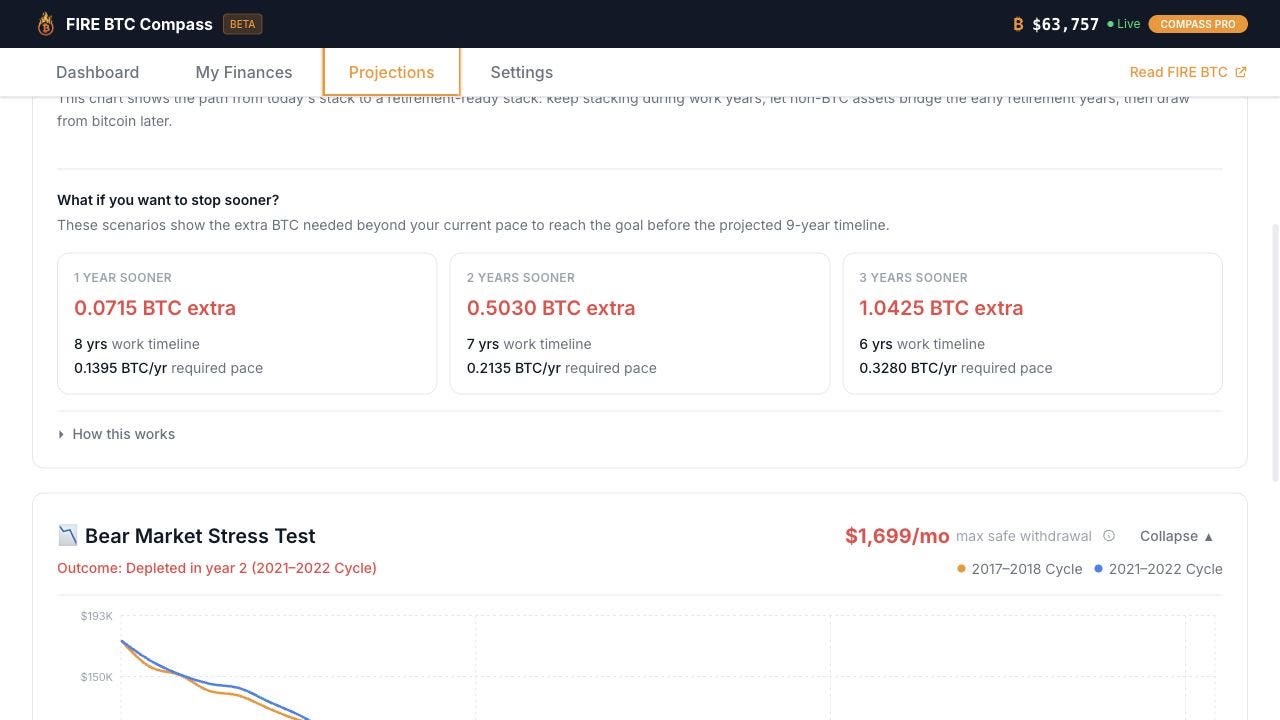
Task: Toggle the 2021–2022 Cycle legend series
Action: [x=1157, y=569]
